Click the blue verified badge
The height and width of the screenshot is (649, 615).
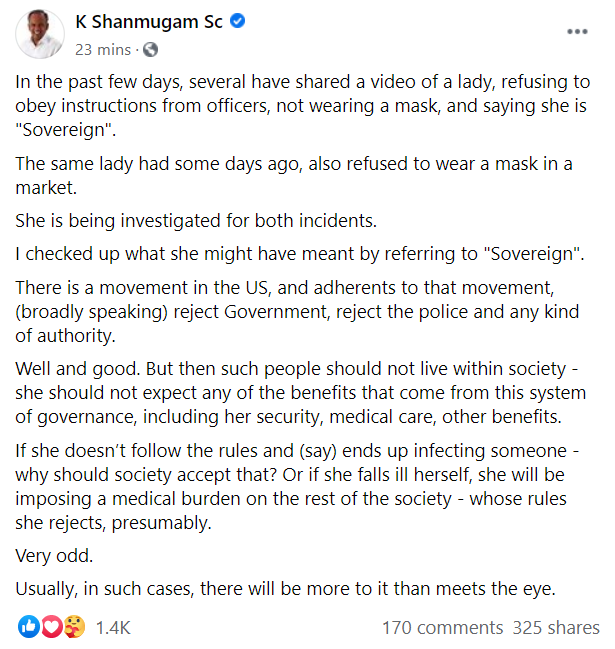[x=239, y=22]
